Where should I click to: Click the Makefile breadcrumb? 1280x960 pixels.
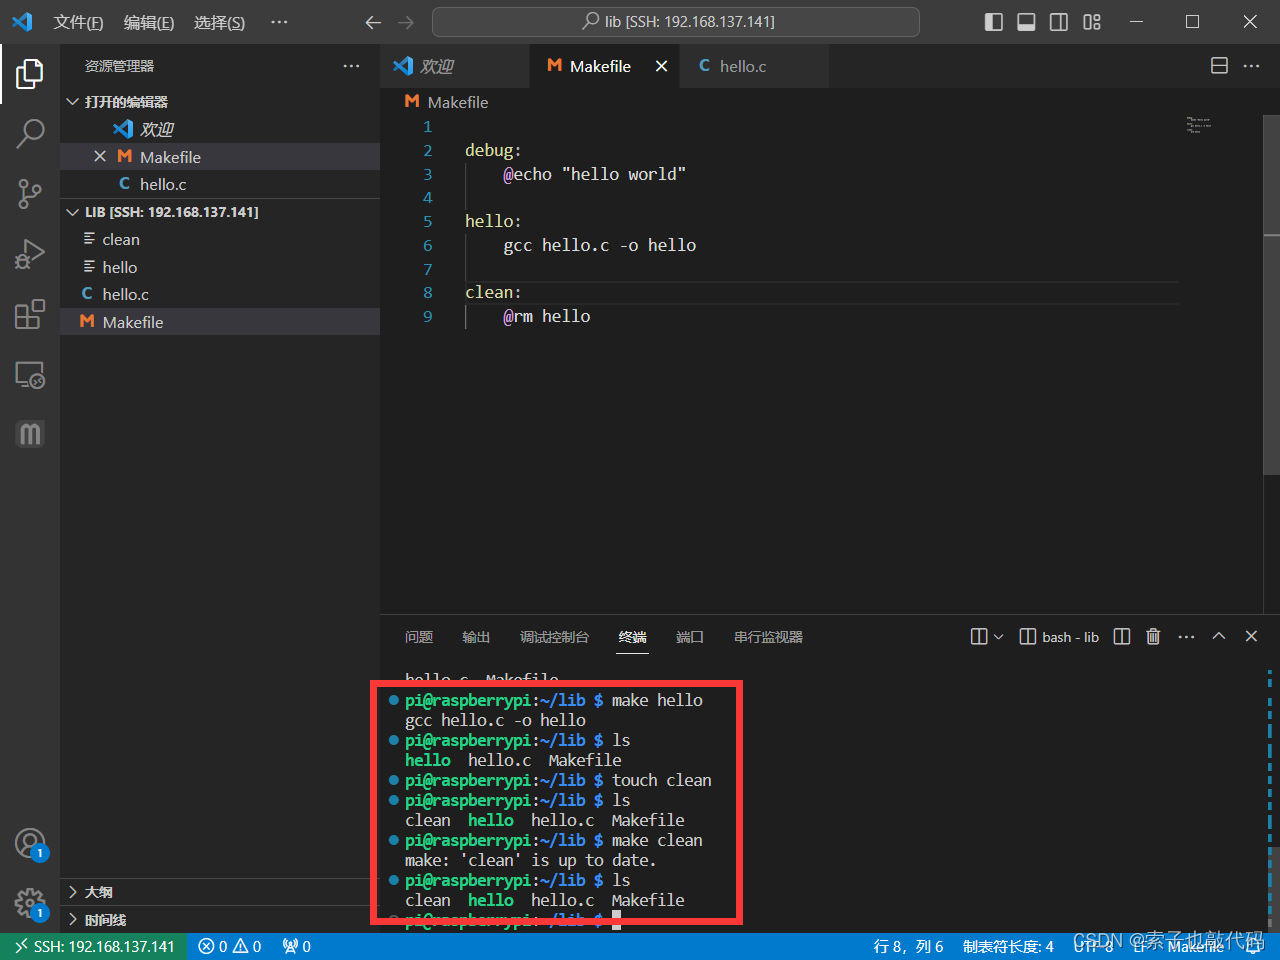447,102
